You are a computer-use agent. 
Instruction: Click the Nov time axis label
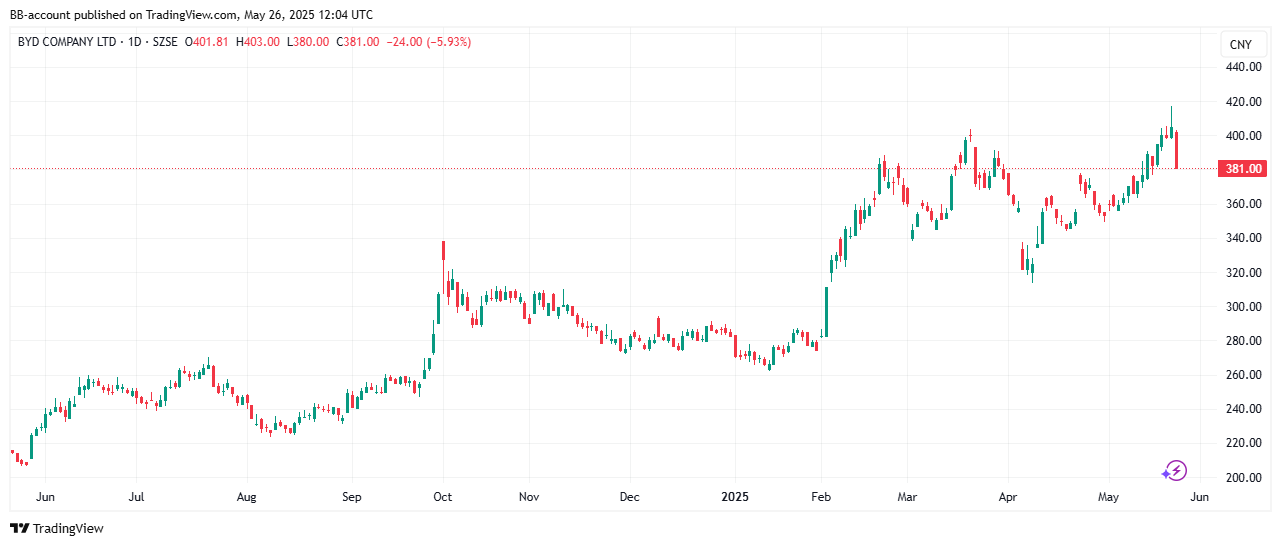(x=530, y=496)
